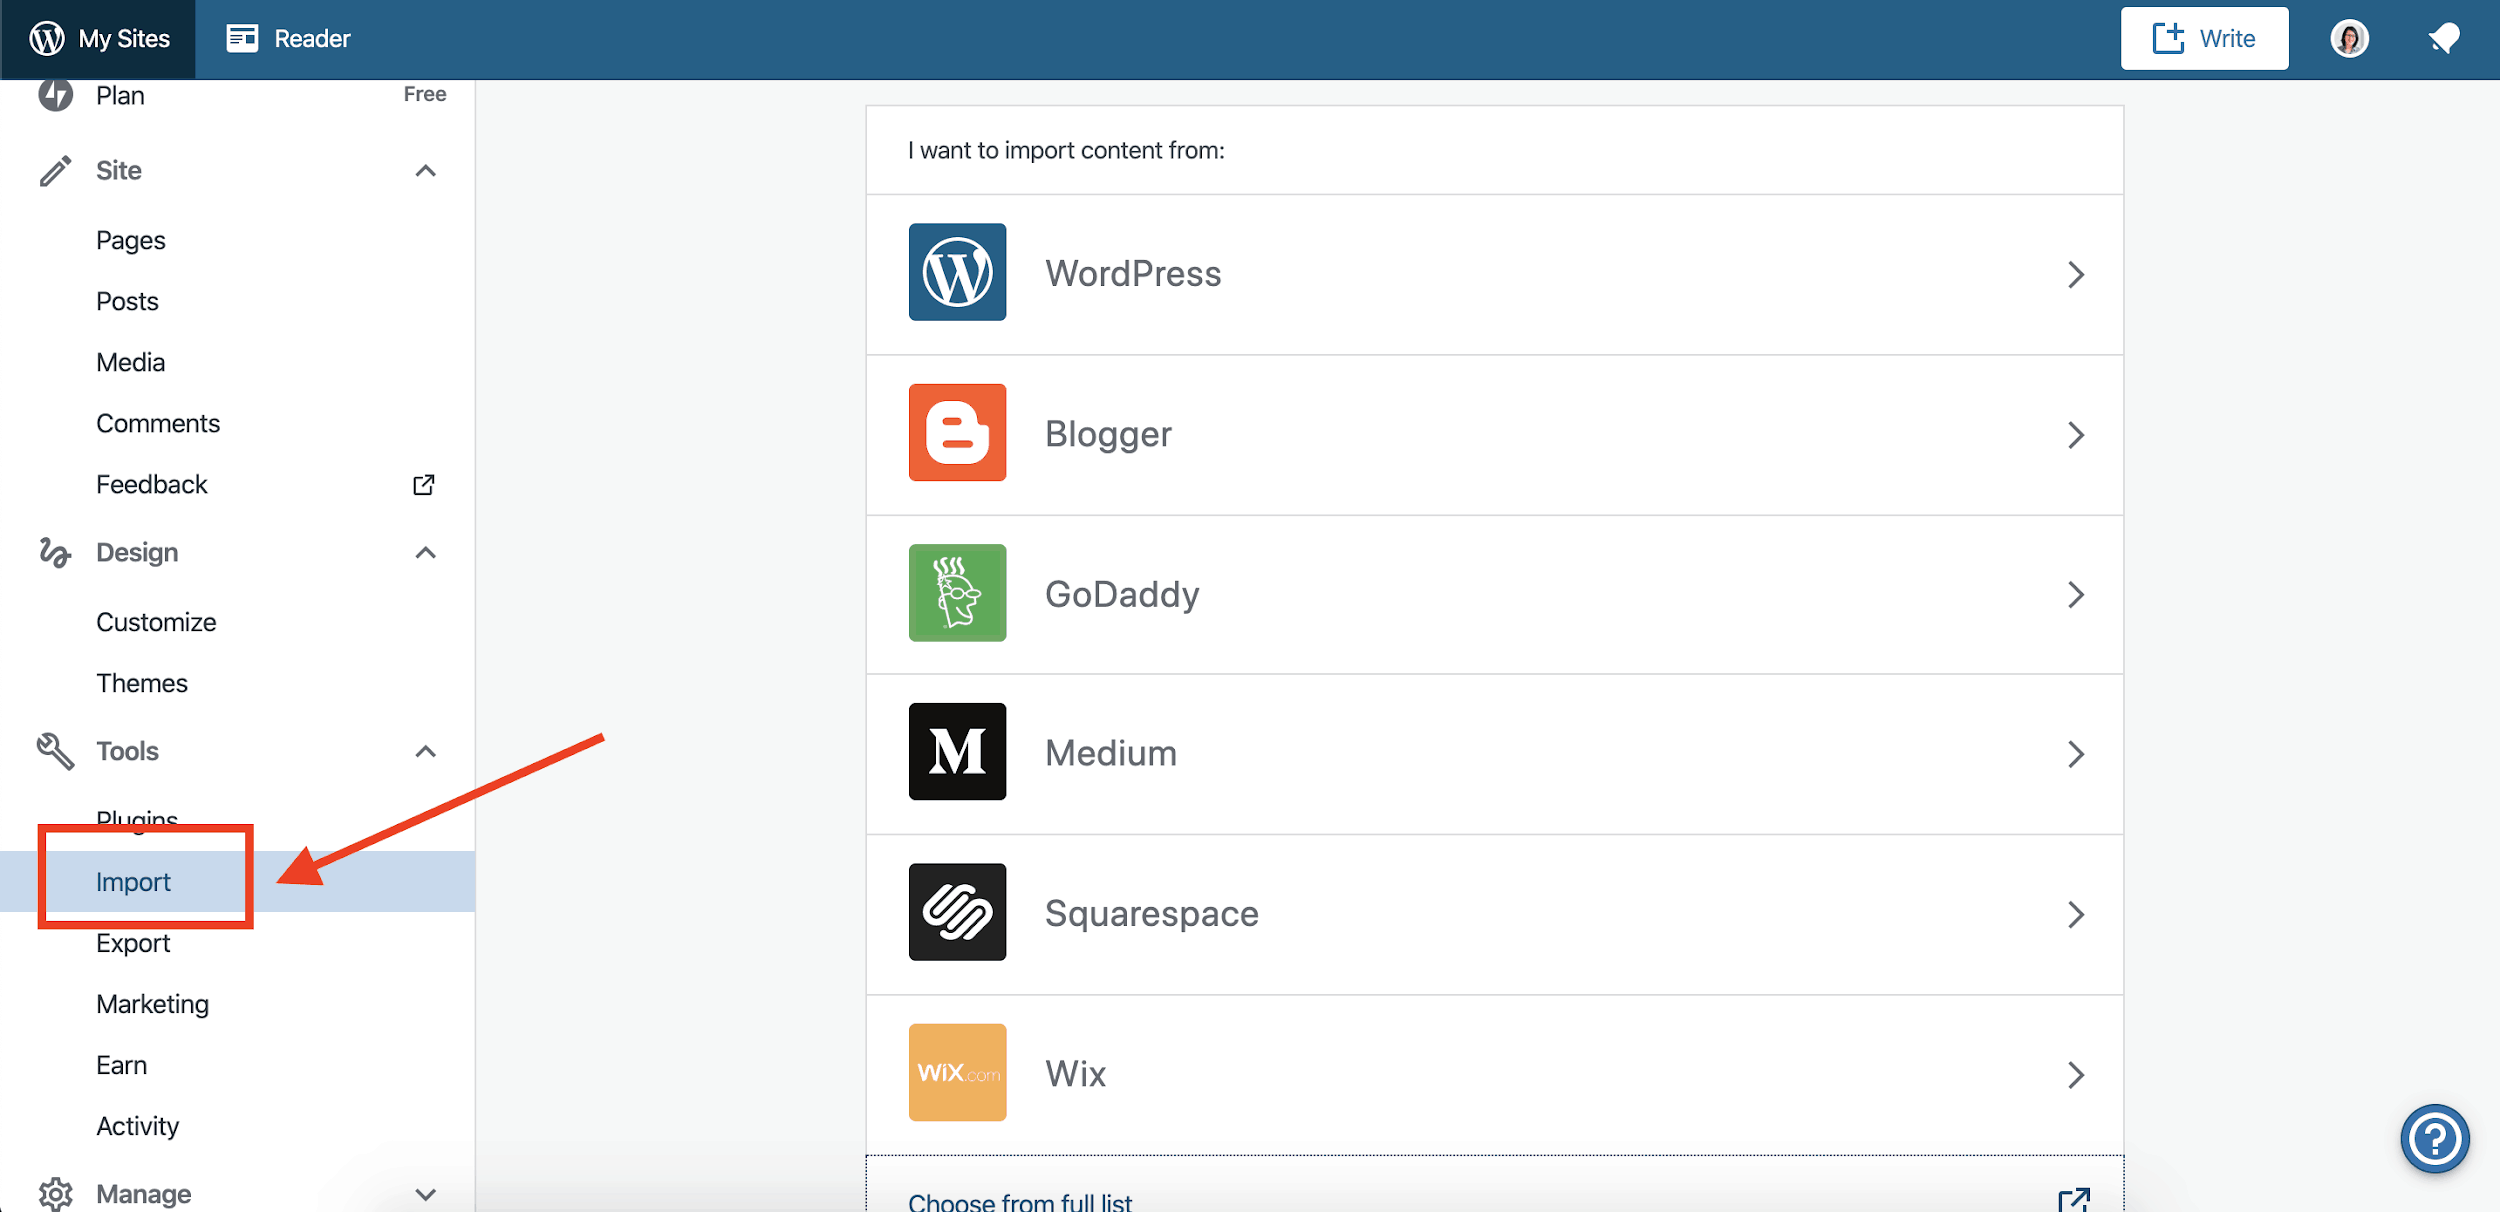Click the Feedback external link icon
The width and height of the screenshot is (2500, 1212).
(424, 485)
